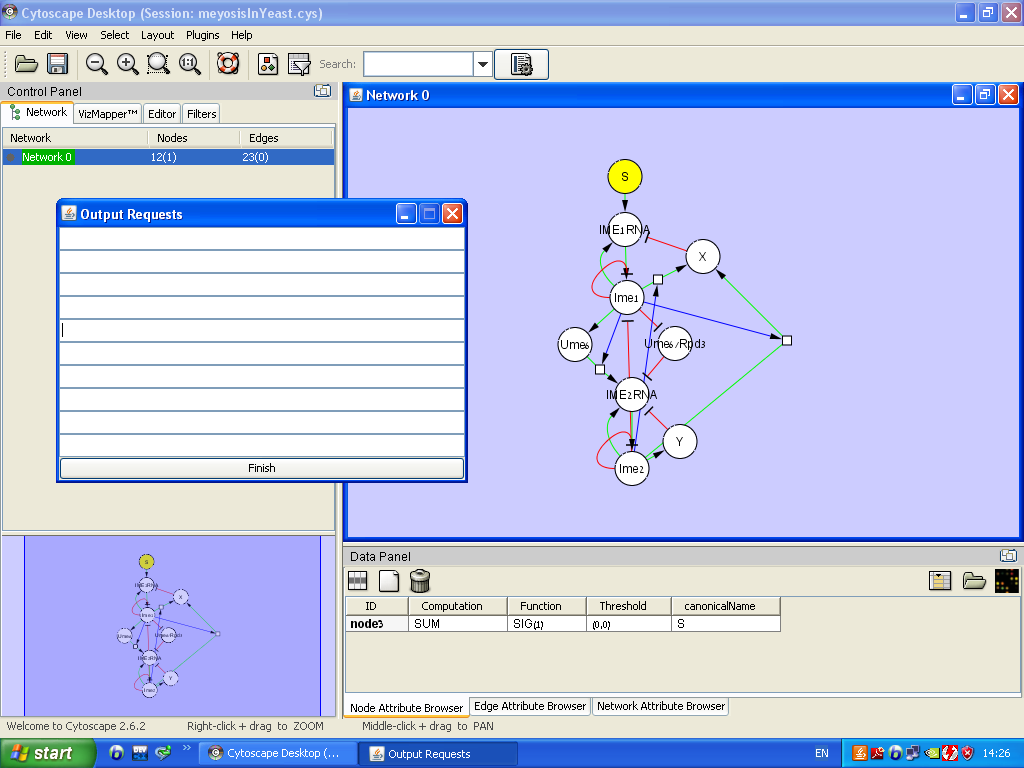Open the Layout menu
Image resolution: width=1024 pixels, height=768 pixels.
tap(157, 35)
